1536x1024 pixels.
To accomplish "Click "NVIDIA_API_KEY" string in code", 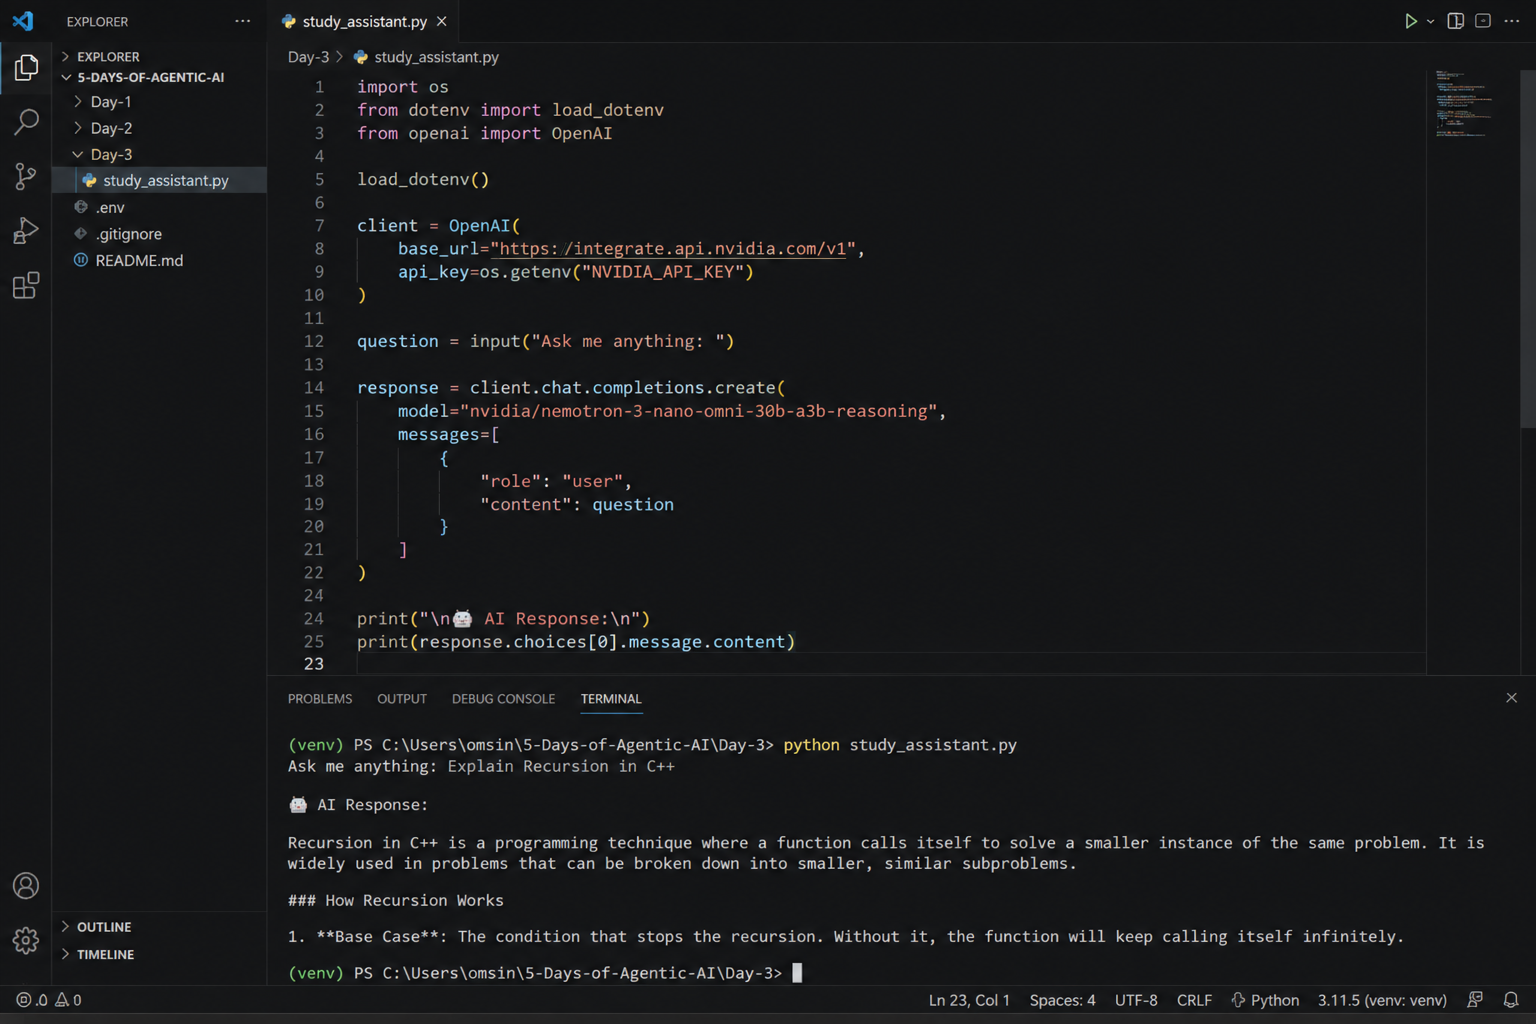I will coord(663,272).
